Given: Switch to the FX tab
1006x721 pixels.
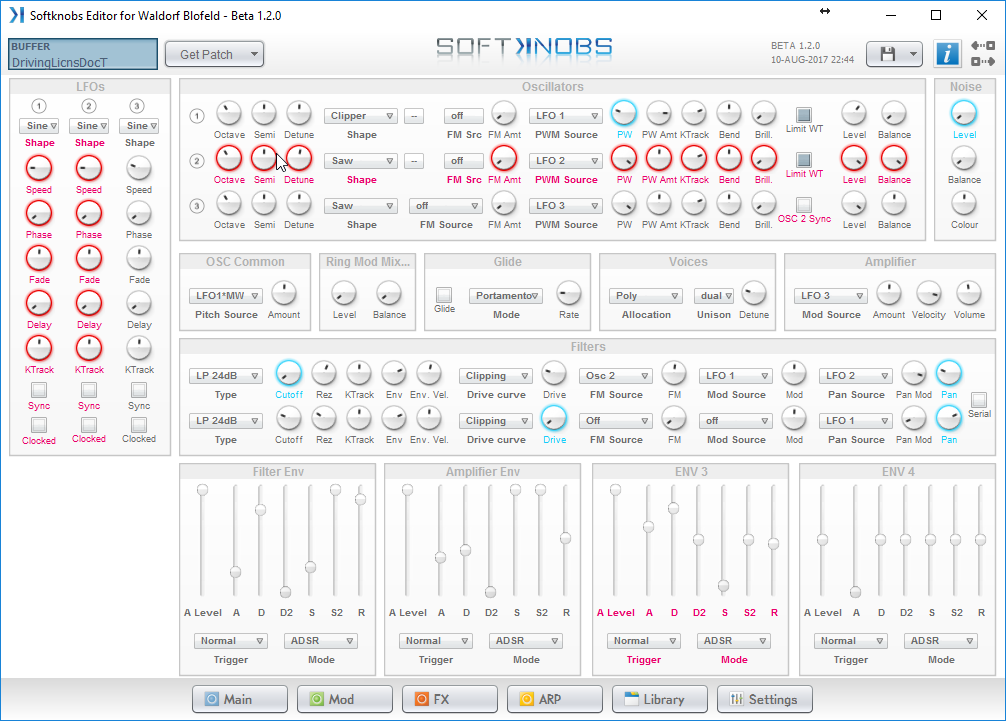Looking at the screenshot, I should 450,699.
